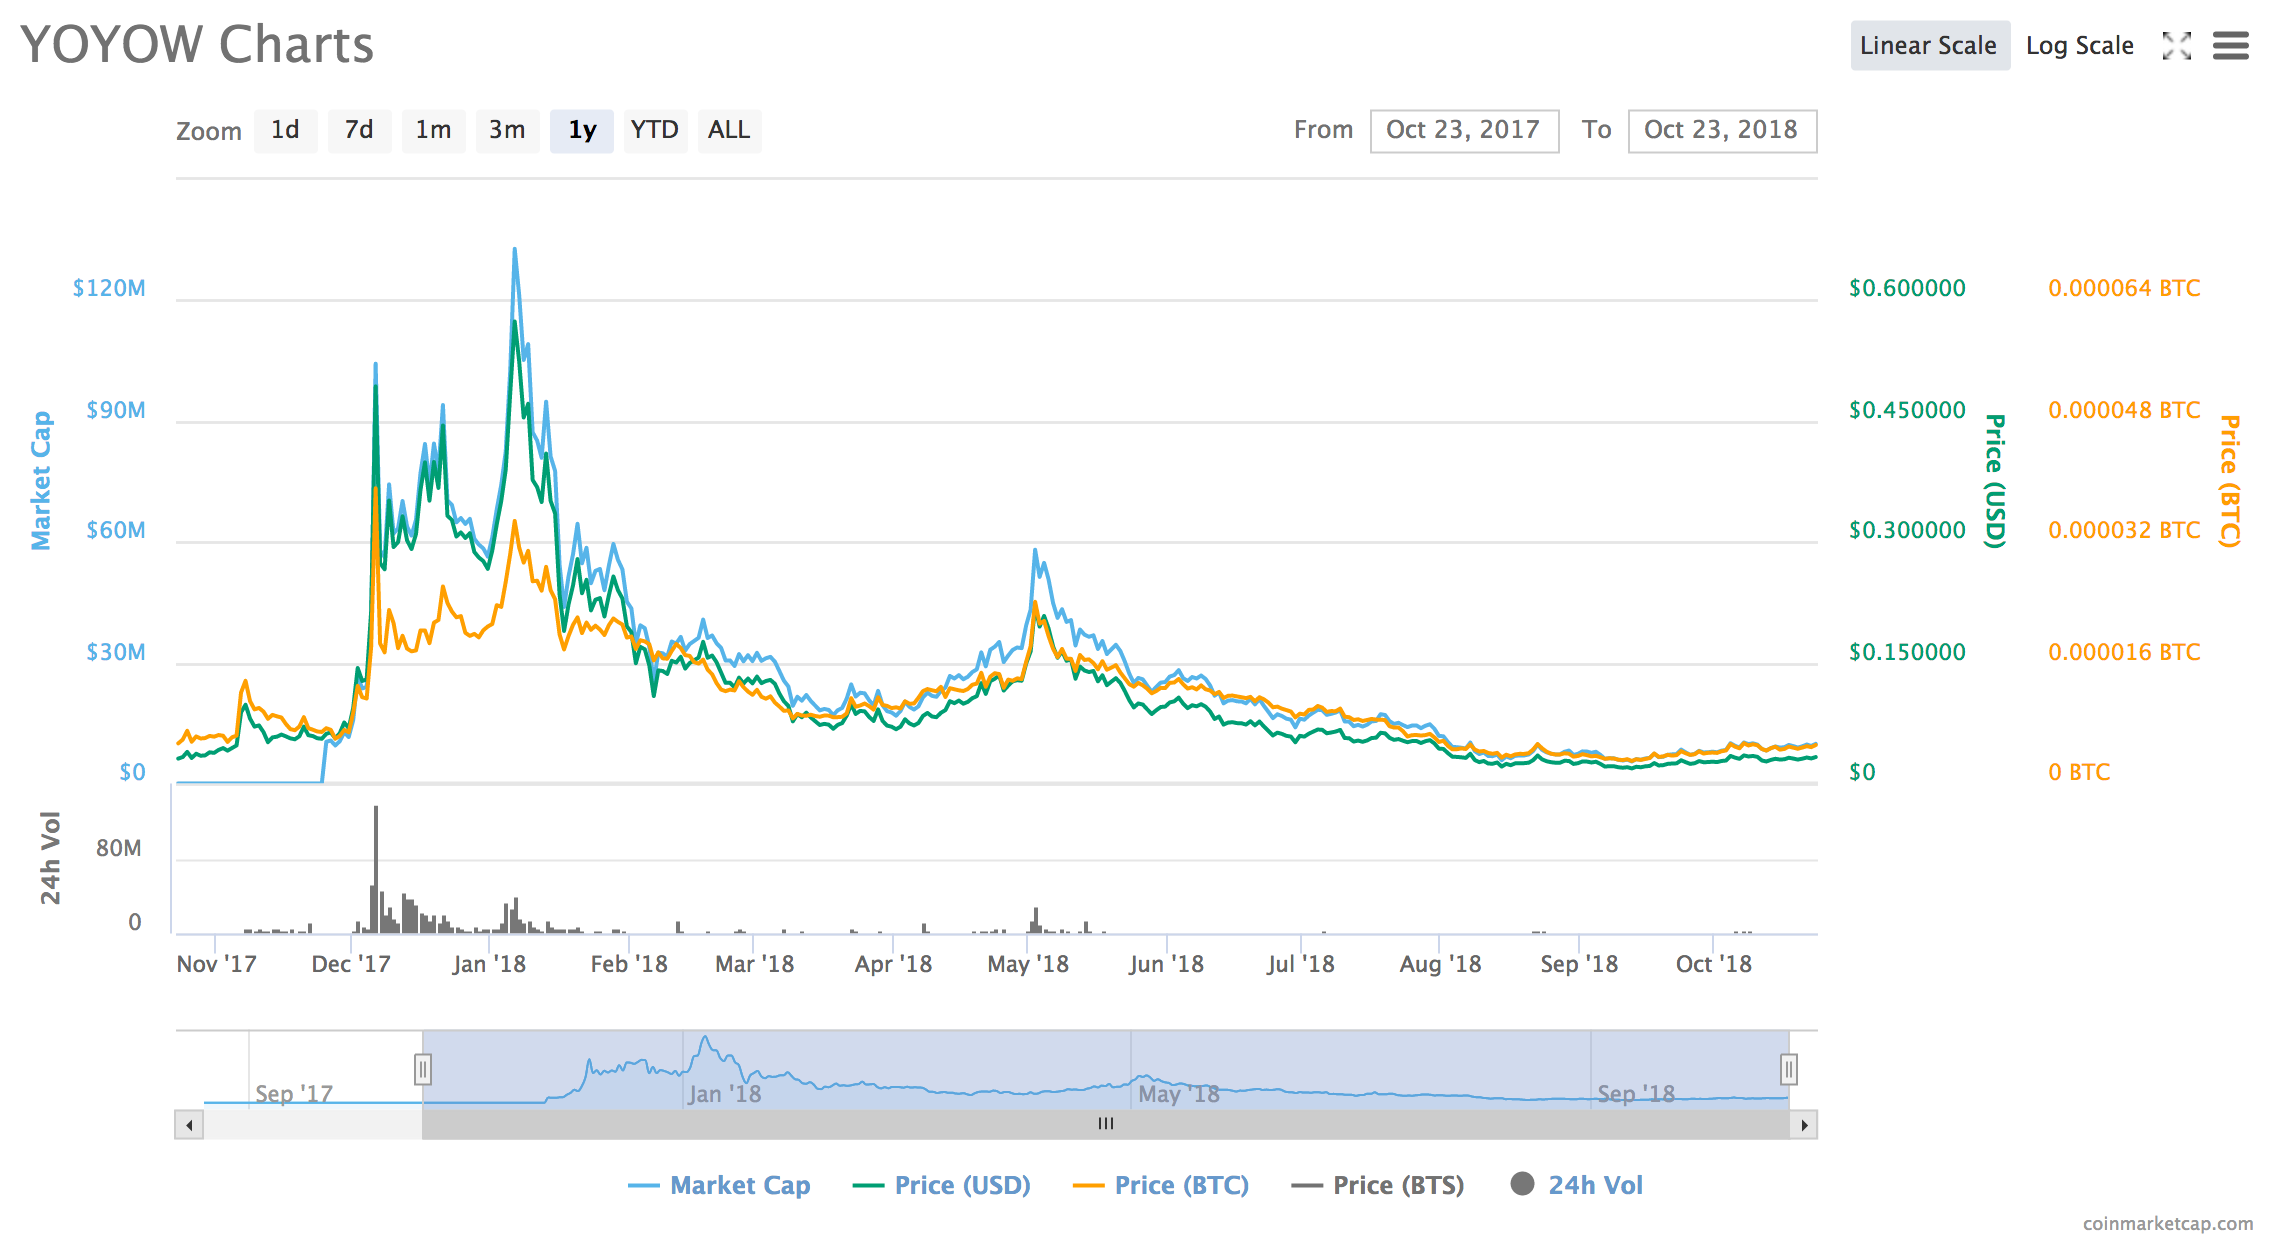Image resolution: width=2286 pixels, height=1242 pixels.
Task: Set zoom to 1d
Action: [x=285, y=130]
